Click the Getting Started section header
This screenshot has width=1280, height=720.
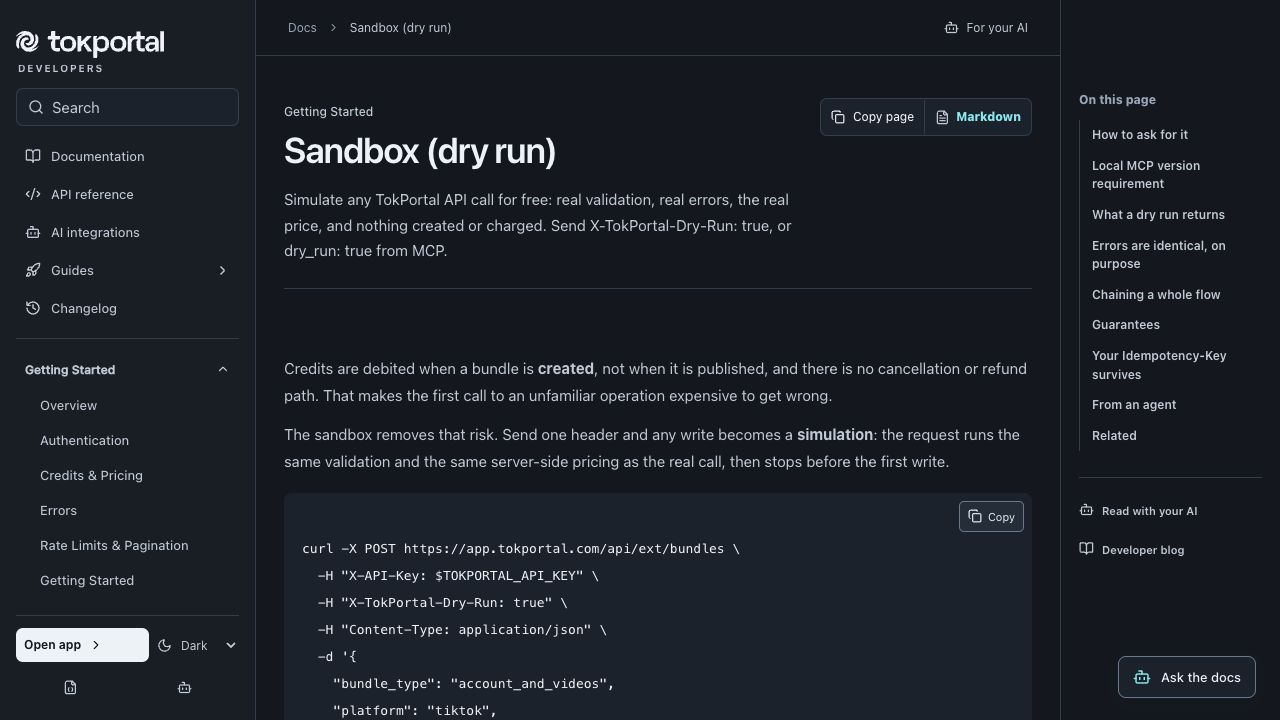127,369
